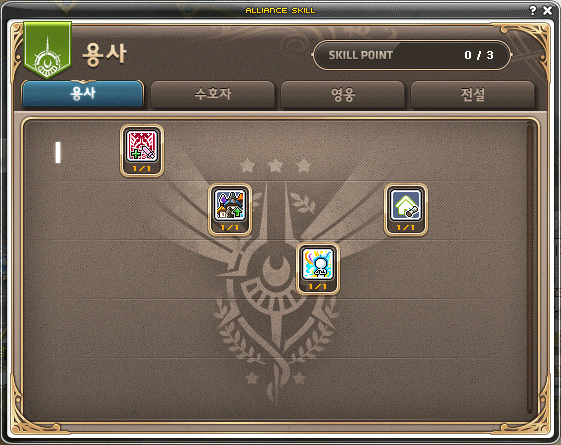Select the green house scroll skill icon
Image resolution: width=561 pixels, height=445 pixels.
(x=406, y=205)
